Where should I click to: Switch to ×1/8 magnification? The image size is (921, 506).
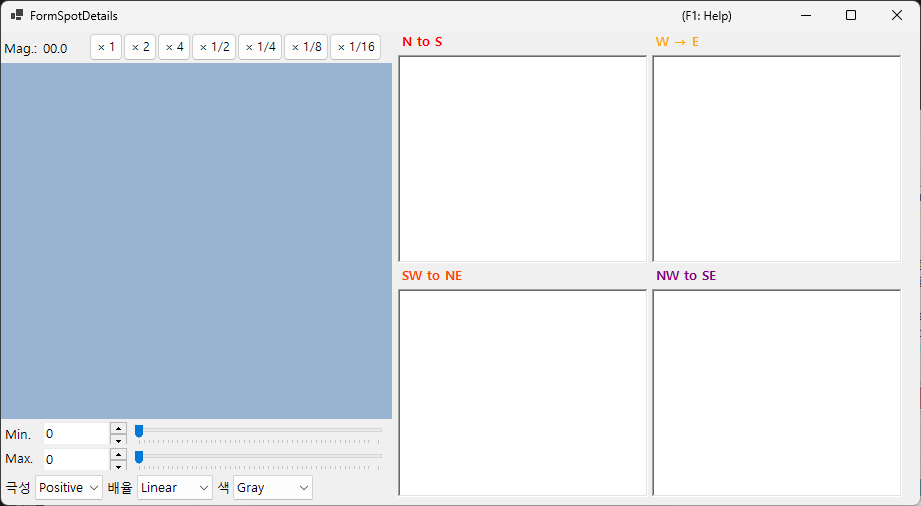306,47
